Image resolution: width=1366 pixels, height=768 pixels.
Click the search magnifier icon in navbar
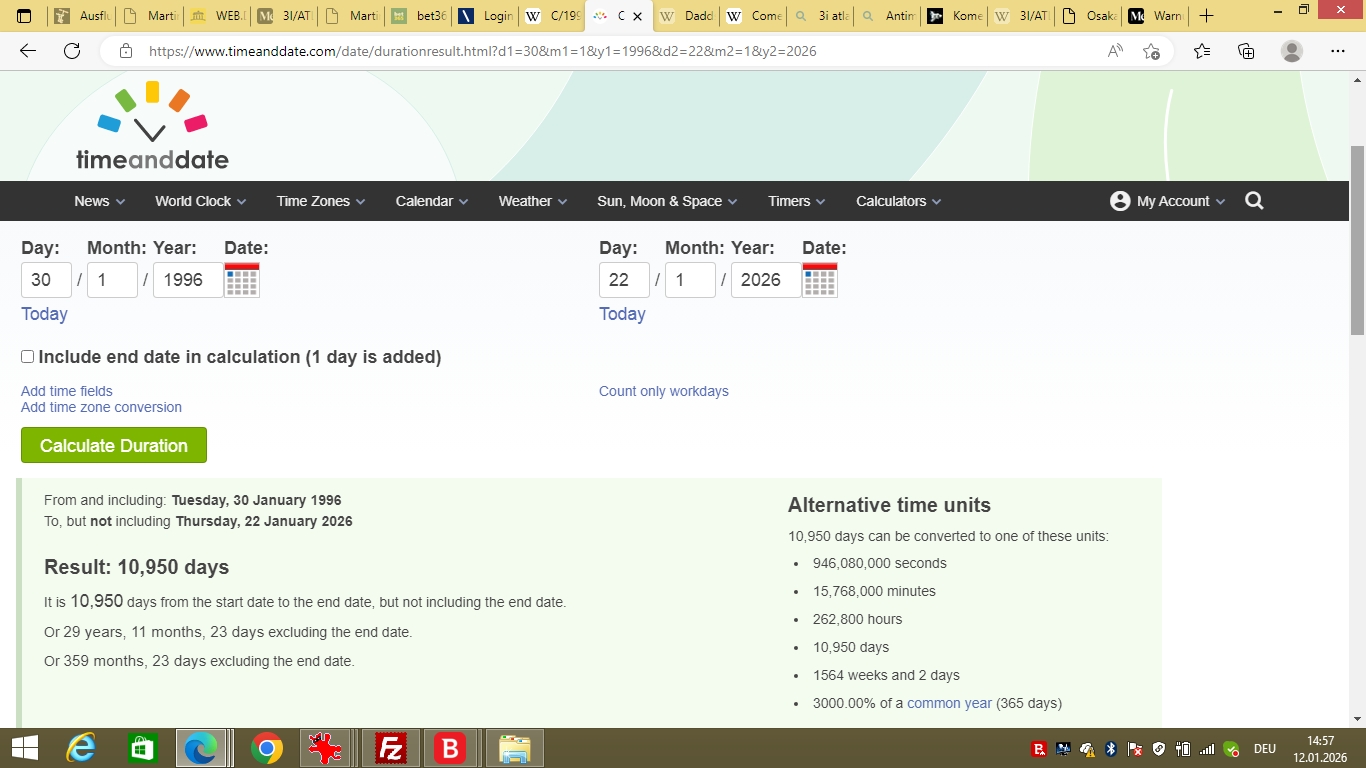click(1254, 201)
